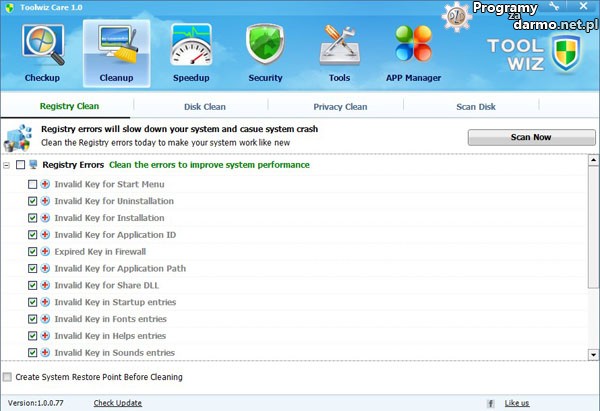Collapse the Registry Errors tree node
The width and height of the screenshot is (600, 411).
pos(8,165)
